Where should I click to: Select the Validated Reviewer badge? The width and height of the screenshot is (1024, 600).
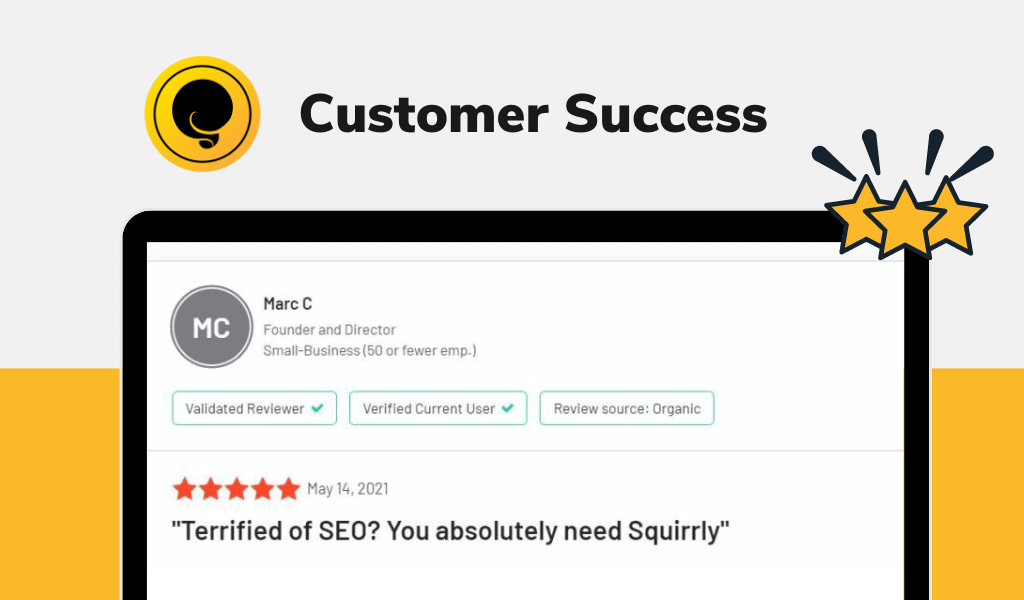tap(255, 408)
